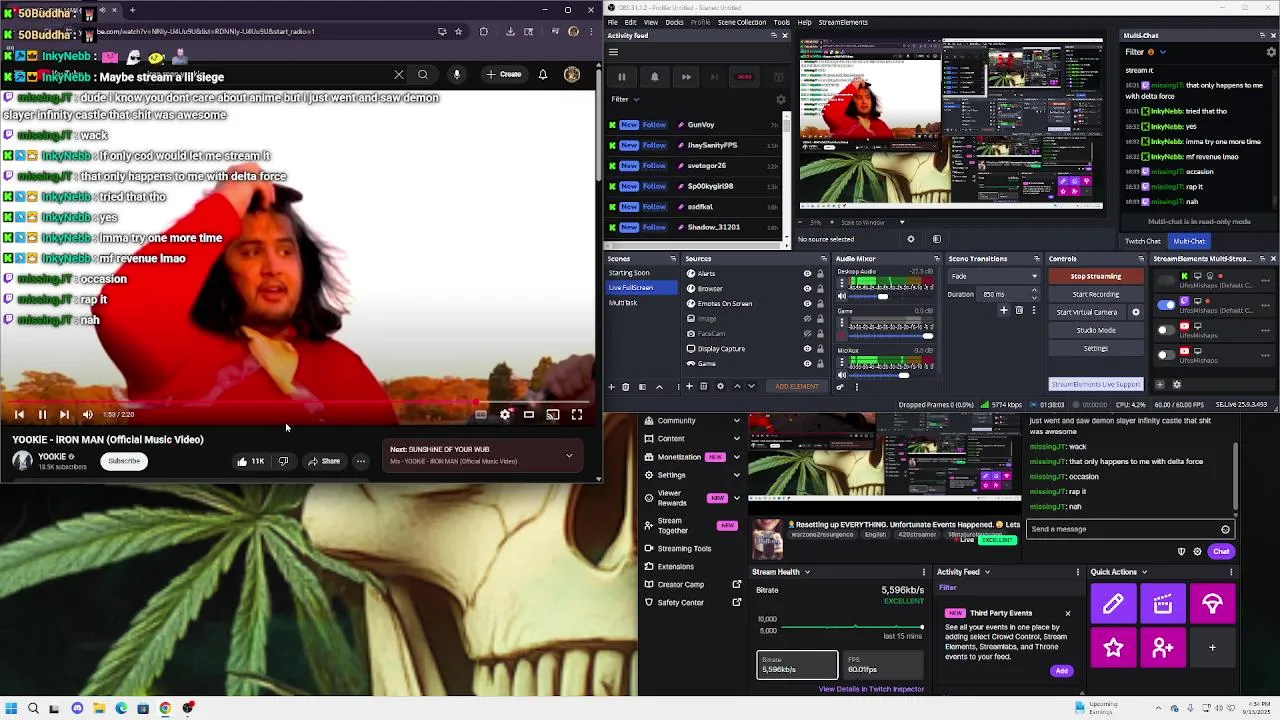The width and height of the screenshot is (1280, 720).
Task: Show the FaceCam source
Action: coord(807,333)
